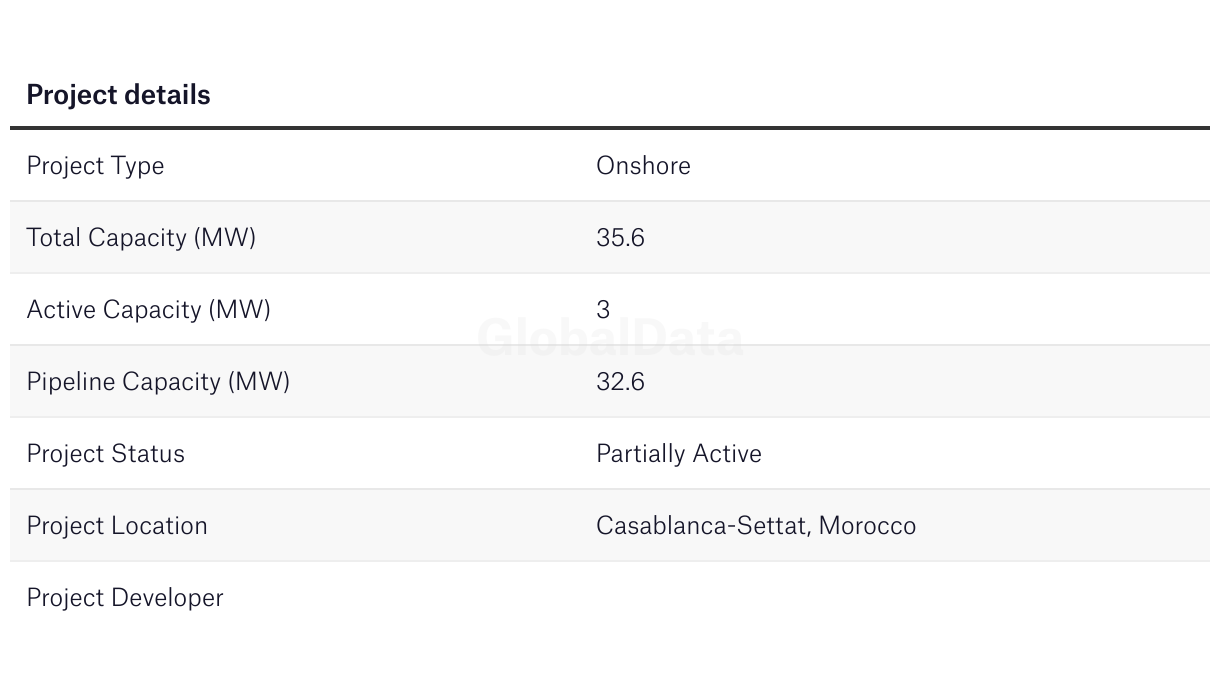Click the active capacity value 3
Screen dimensions: 1220x674
pos(603,310)
